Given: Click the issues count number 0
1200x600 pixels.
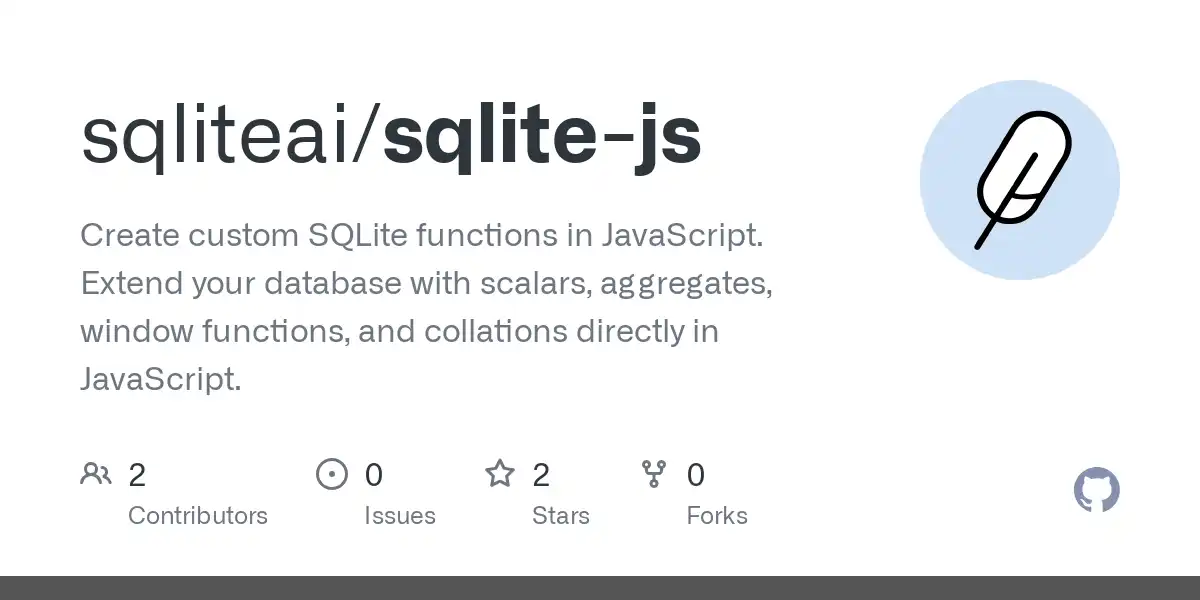Looking at the screenshot, I should pyautogui.click(x=373, y=475).
